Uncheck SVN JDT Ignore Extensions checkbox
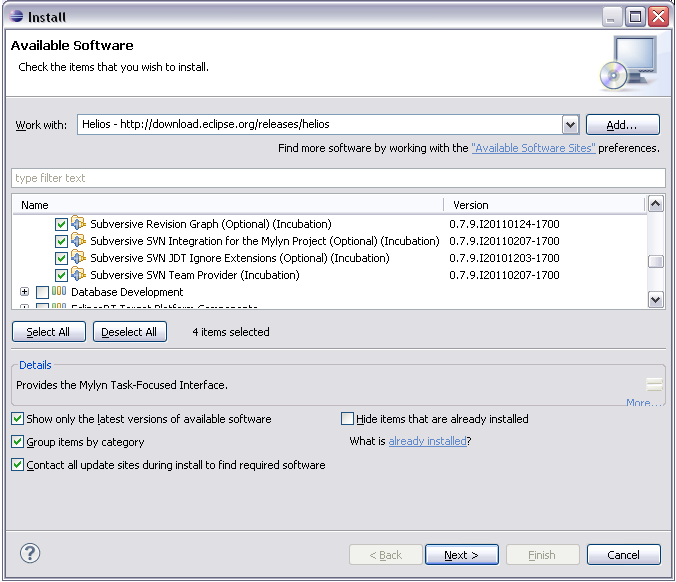Image resolution: width=676 pixels, height=582 pixels. pyautogui.click(x=61, y=258)
